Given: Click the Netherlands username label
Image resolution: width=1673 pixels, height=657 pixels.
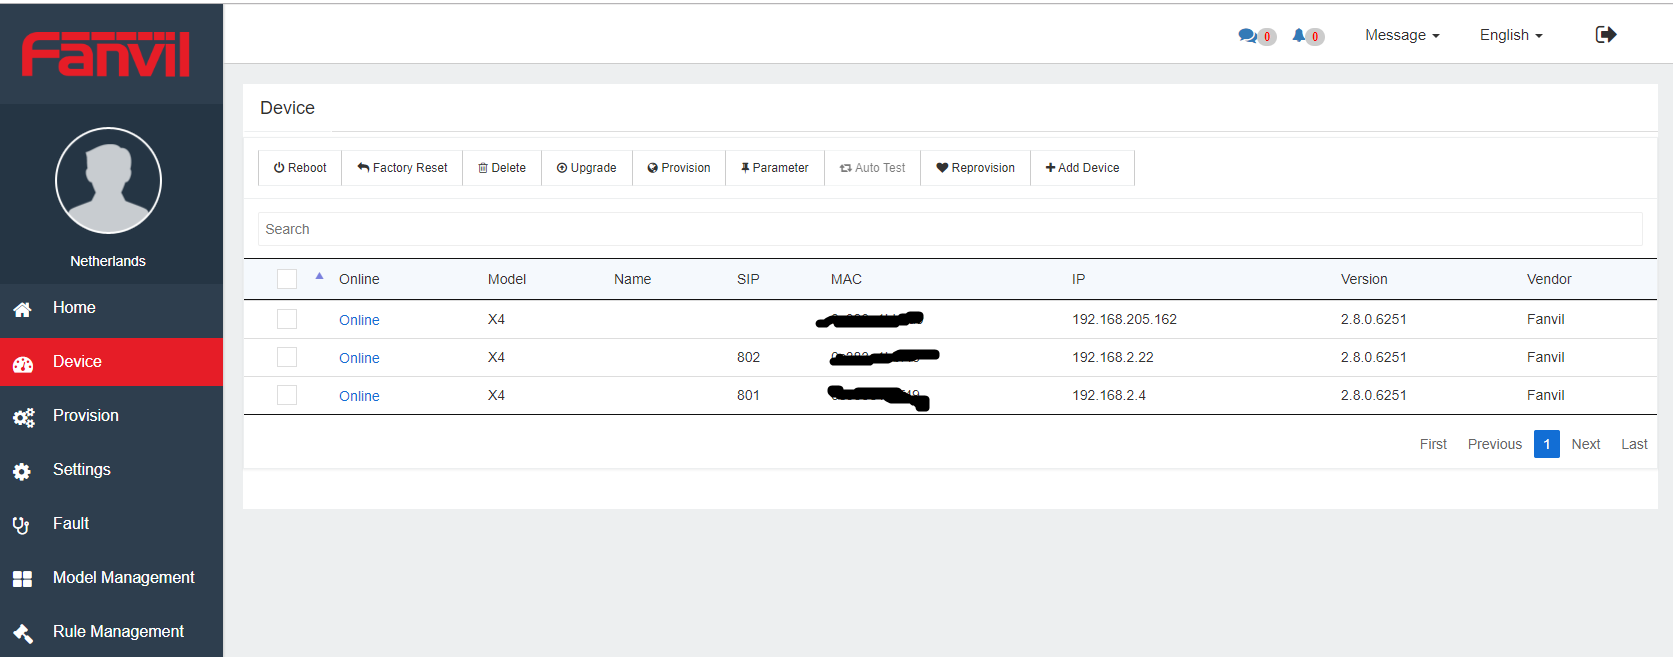Looking at the screenshot, I should coord(108,261).
